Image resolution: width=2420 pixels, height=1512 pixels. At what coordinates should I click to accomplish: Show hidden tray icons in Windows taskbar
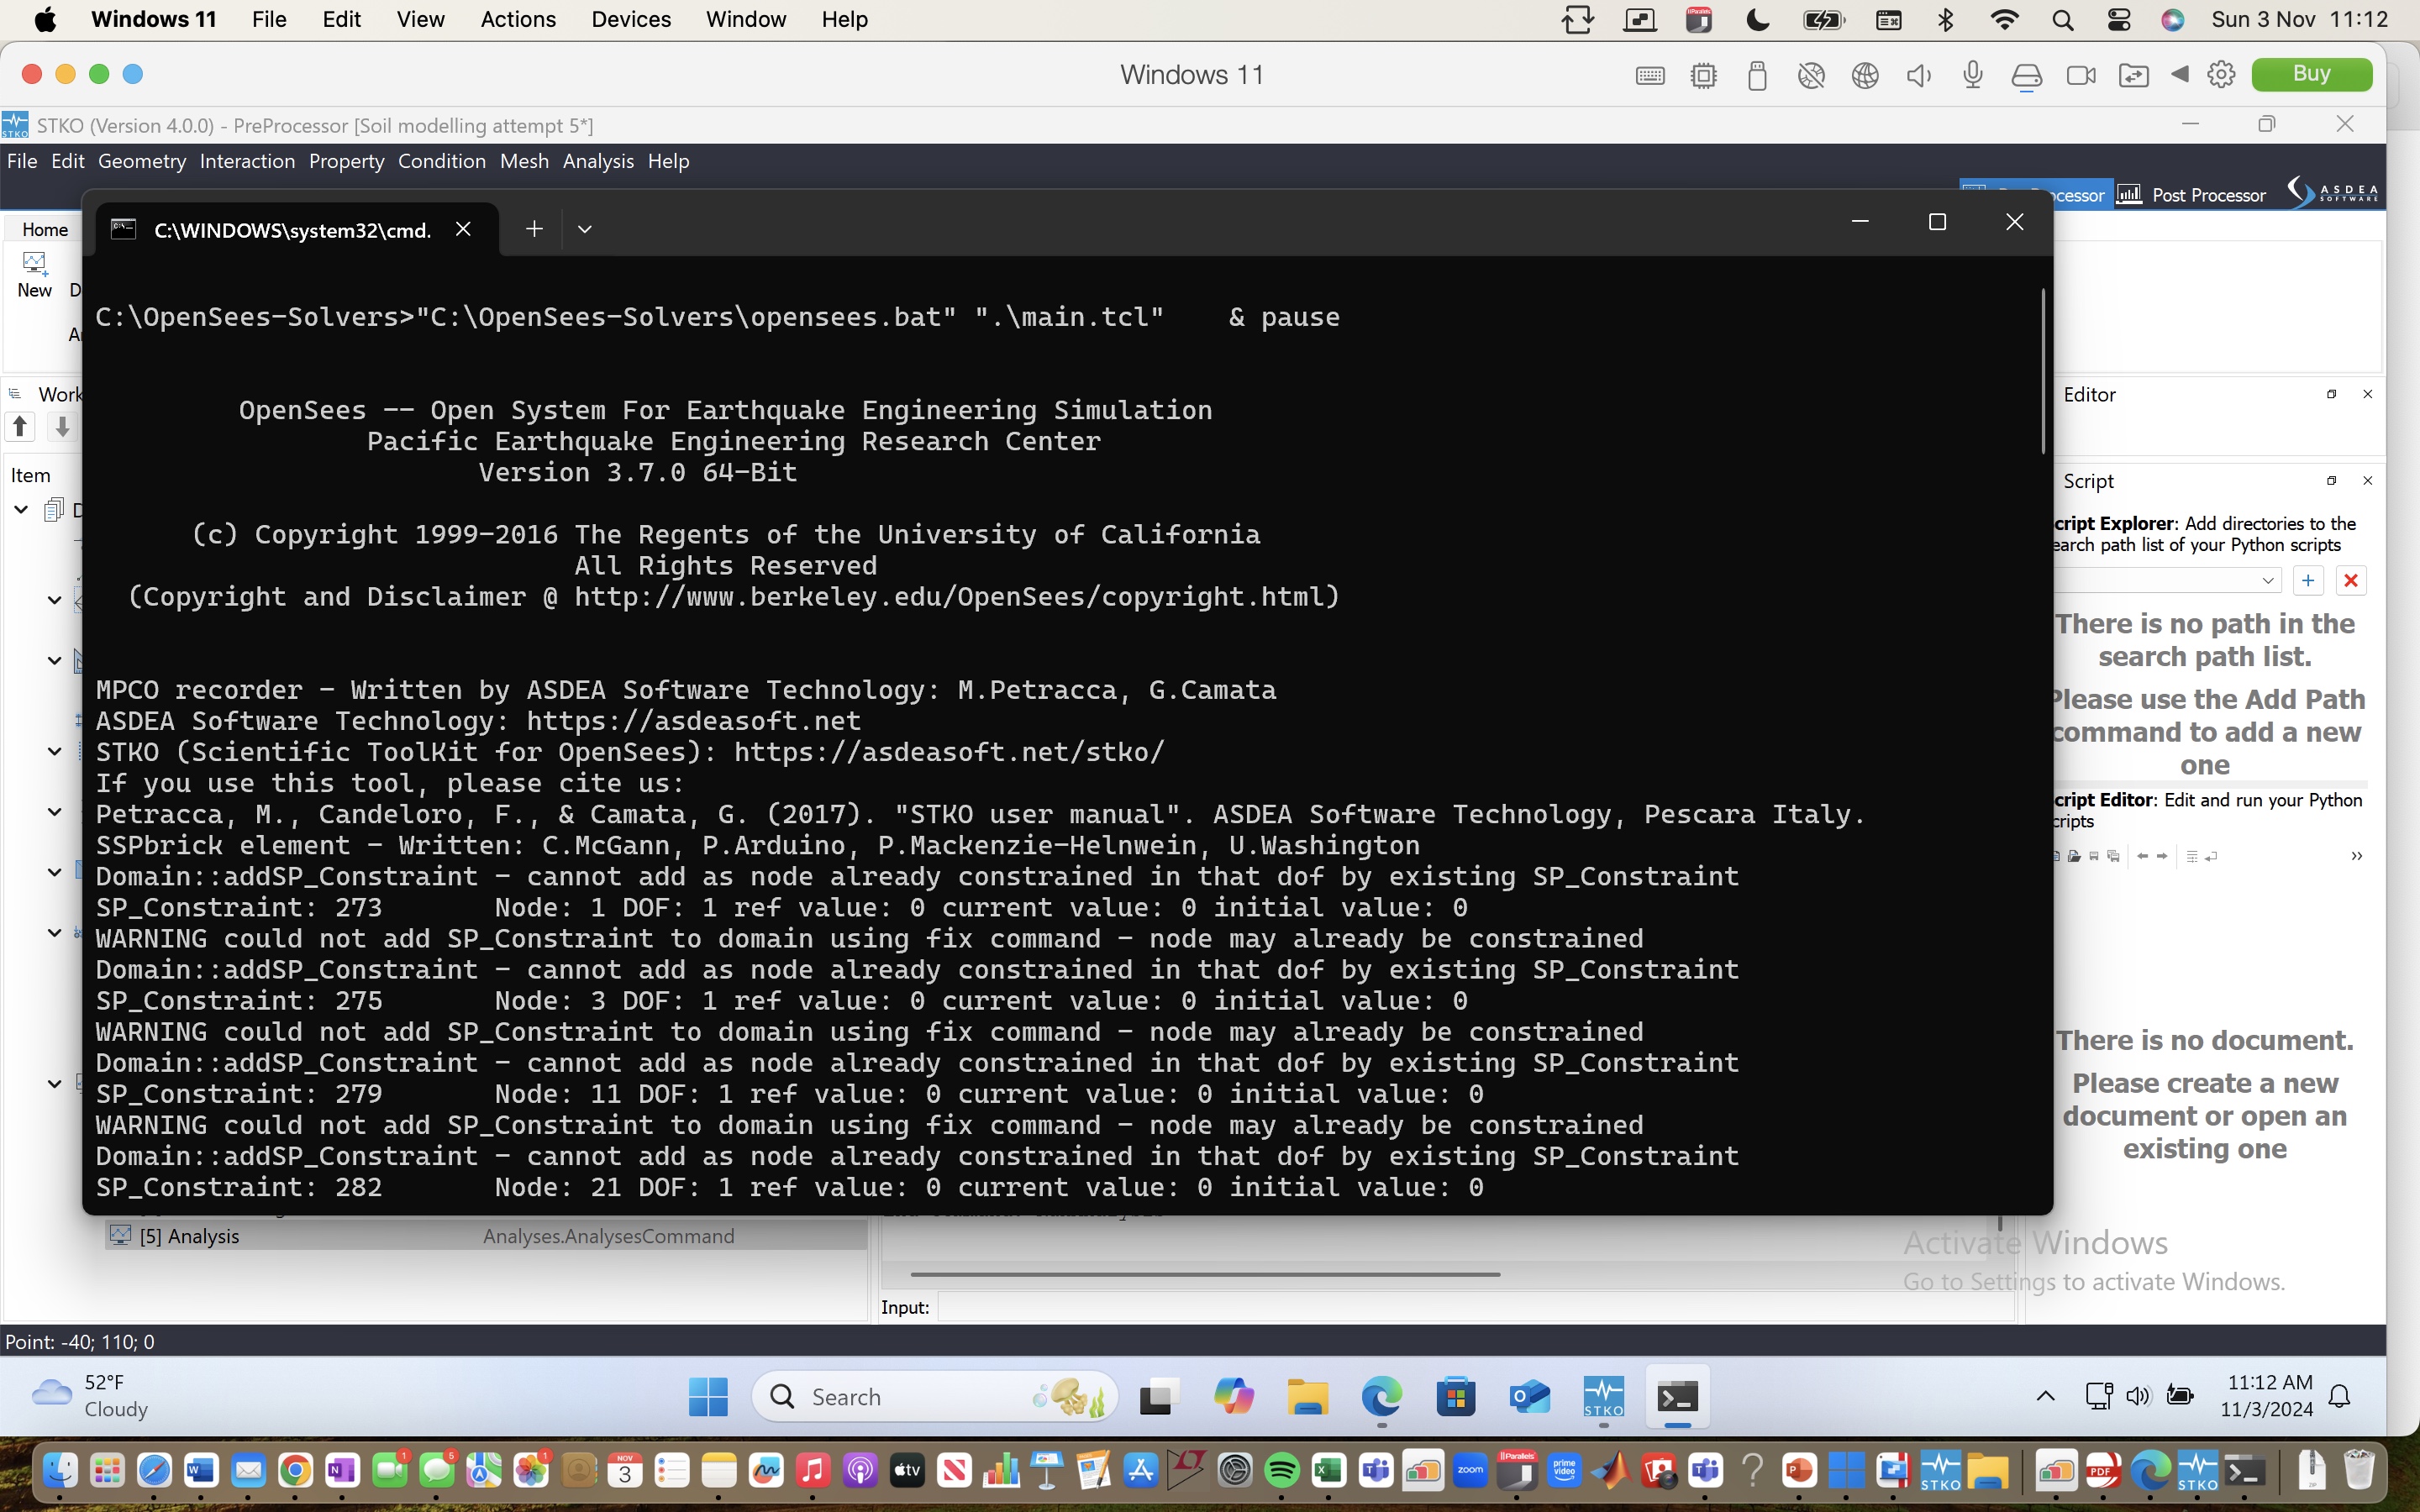(2046, 1396)
